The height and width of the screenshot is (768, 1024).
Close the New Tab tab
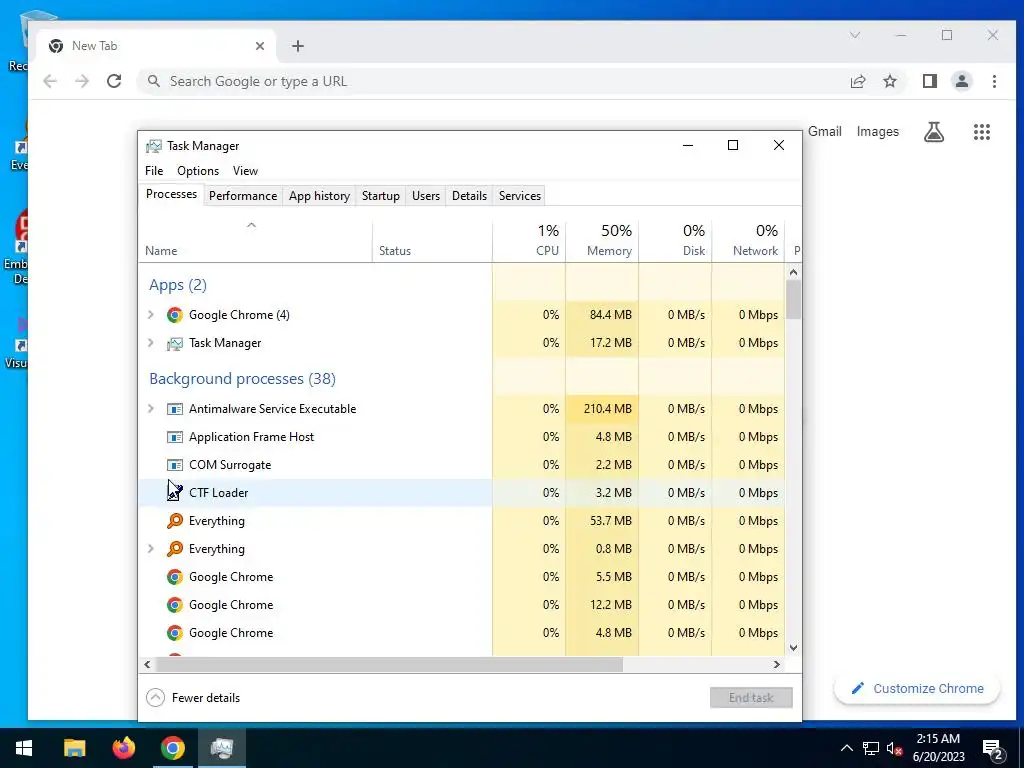tap(260, 46)
